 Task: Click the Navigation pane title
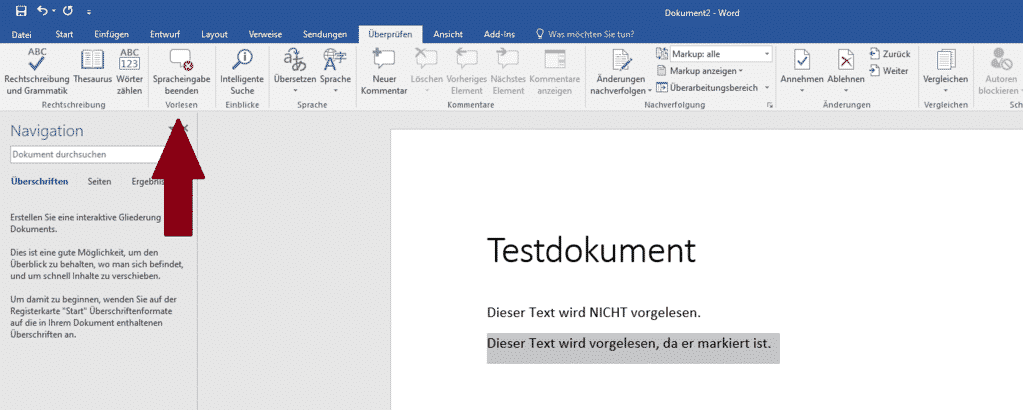pos(47,131)
